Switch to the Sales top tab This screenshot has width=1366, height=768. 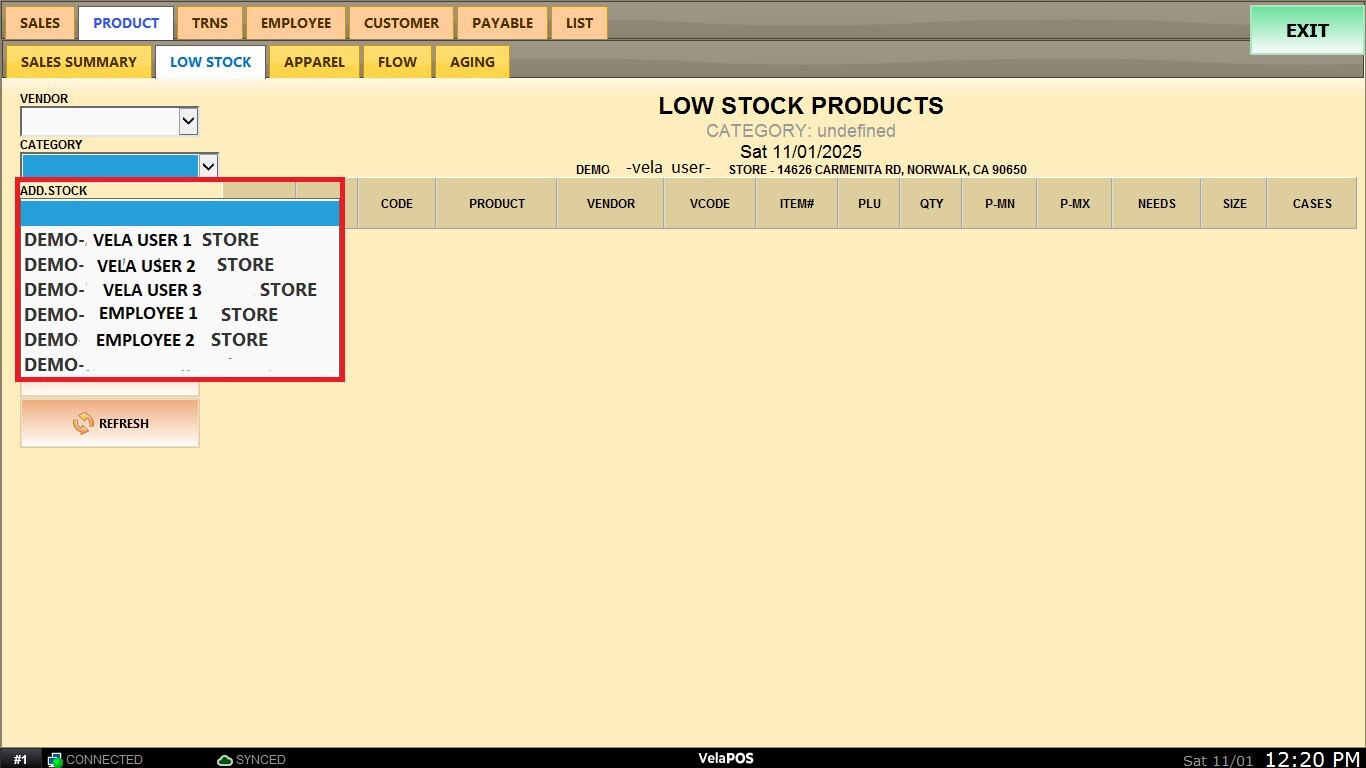tap(40, 23)
